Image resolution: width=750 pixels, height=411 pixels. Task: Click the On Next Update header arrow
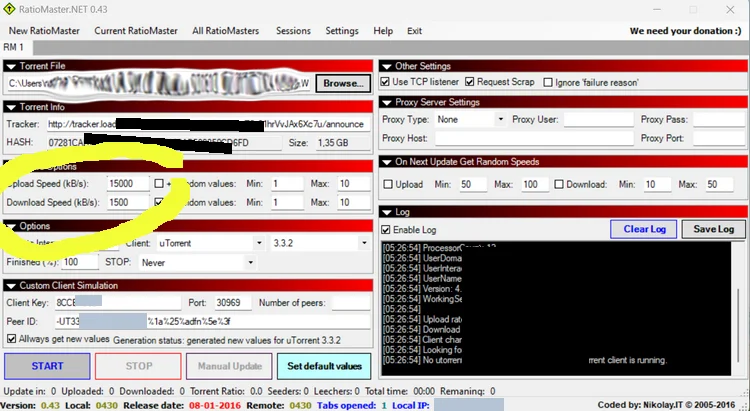(387, 162)
